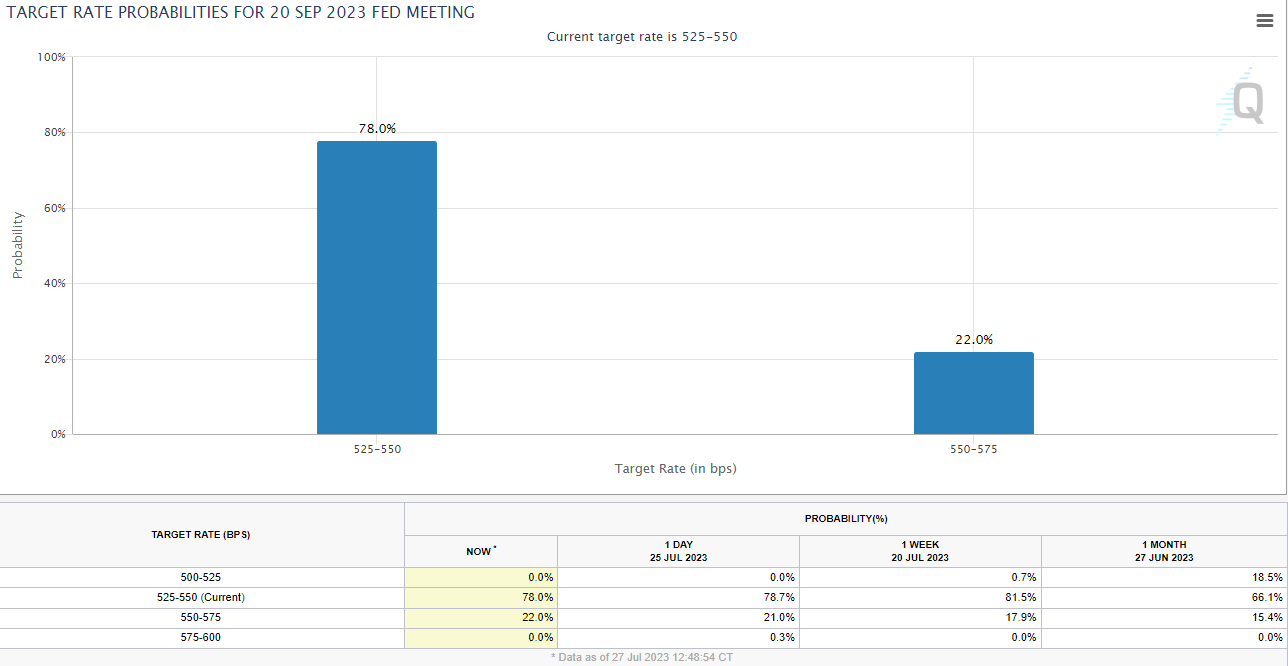Select the TARGET RATE (BPS) table header

(201, 535)
